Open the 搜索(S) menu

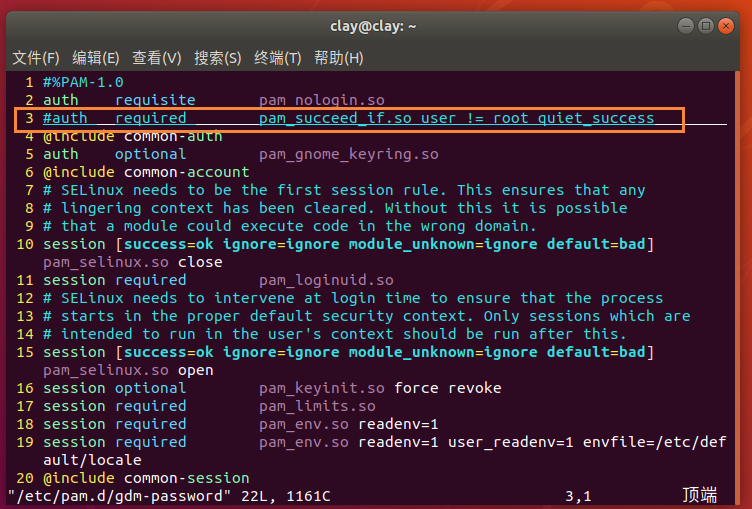coord(217,58)
